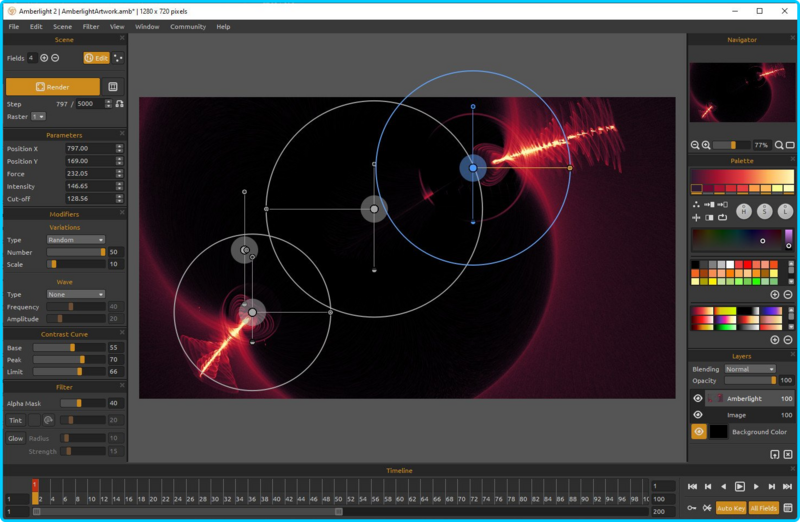The height and width of the screenshot is (522, 800).
Task: Click the crossed-out key icon in Timeline
Action: pos(707,508)
